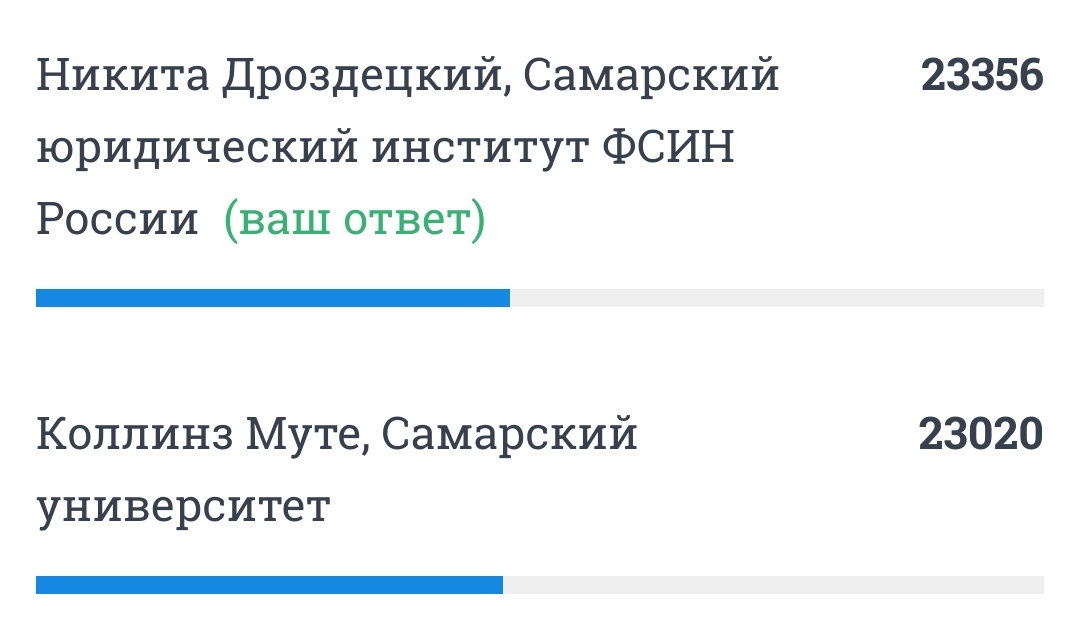The width and height of the screenshot is (1080, 626).
Task: Select the green "ваш ответ" label
Action: (355, 219)
